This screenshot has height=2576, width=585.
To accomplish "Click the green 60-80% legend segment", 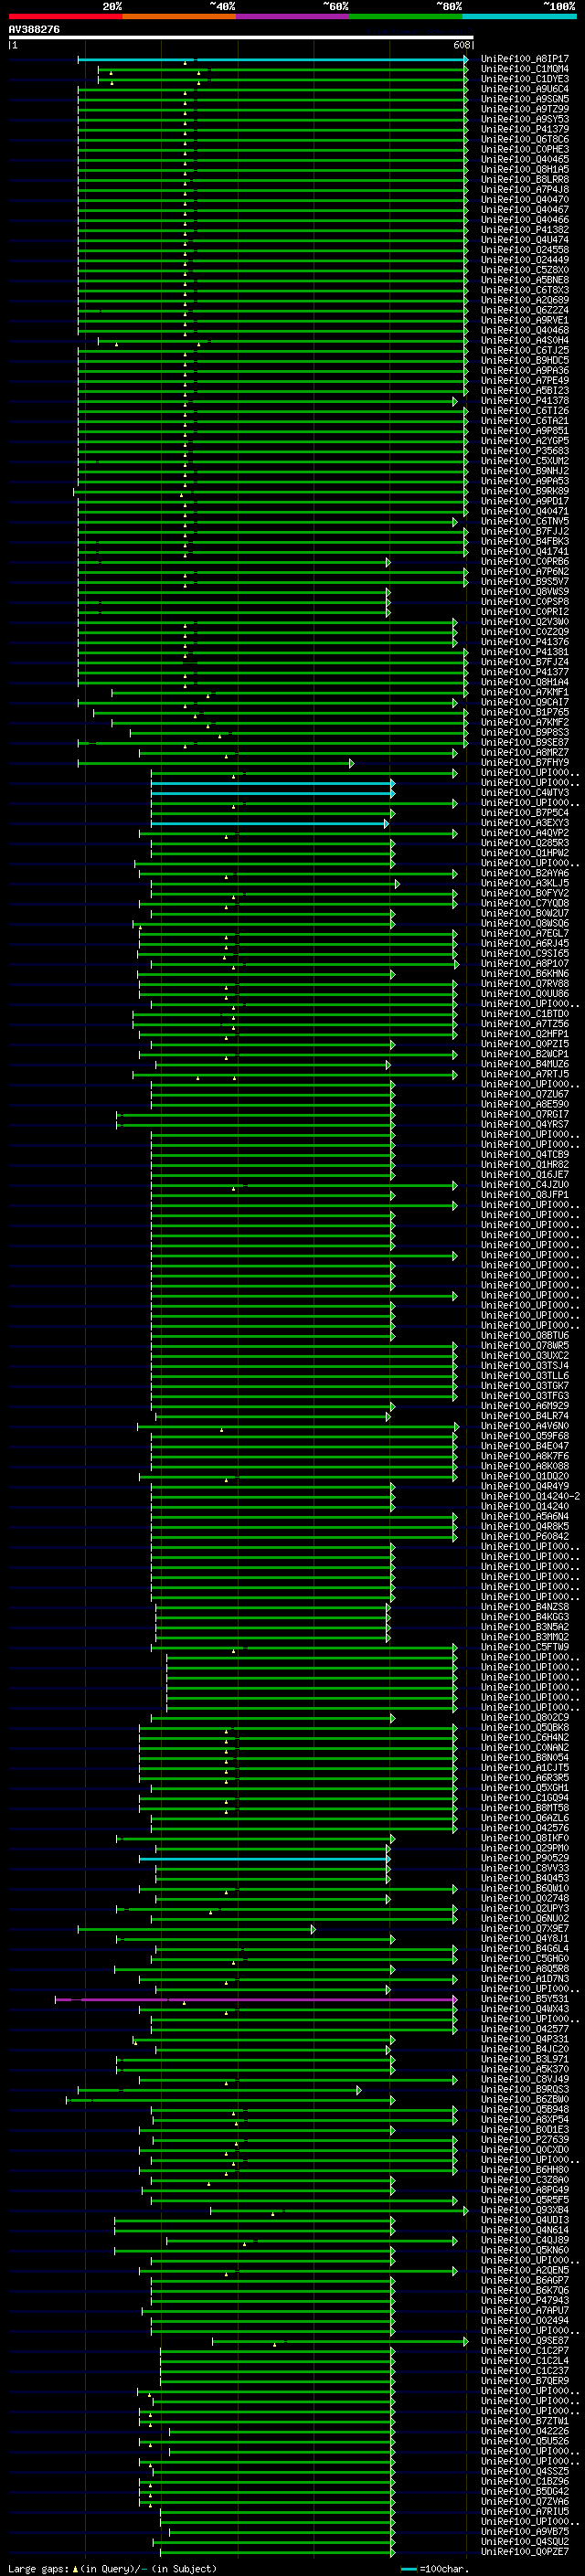I will [406, 16].
